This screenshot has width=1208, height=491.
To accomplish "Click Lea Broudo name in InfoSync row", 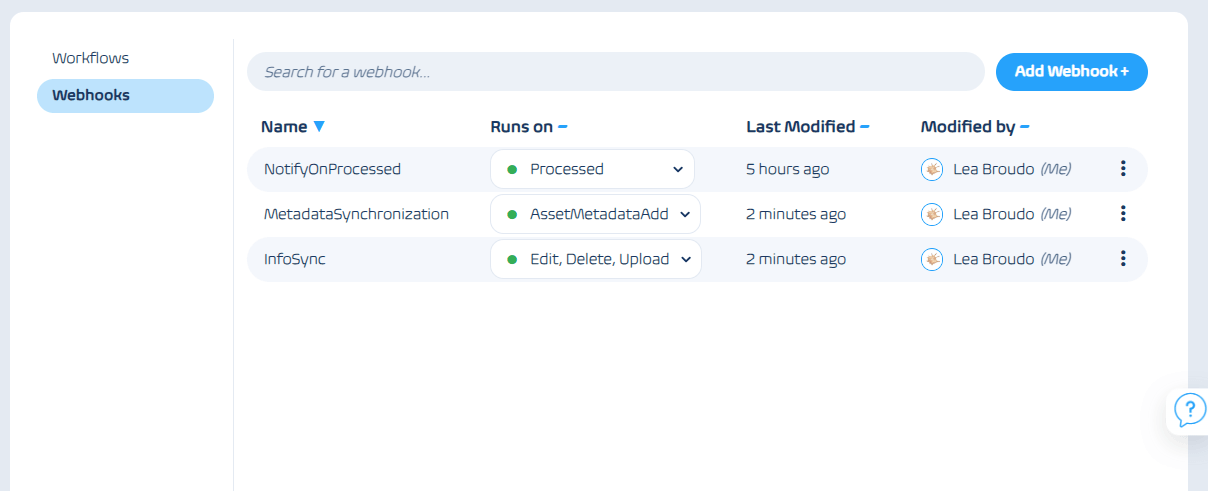I will point(994,259).
